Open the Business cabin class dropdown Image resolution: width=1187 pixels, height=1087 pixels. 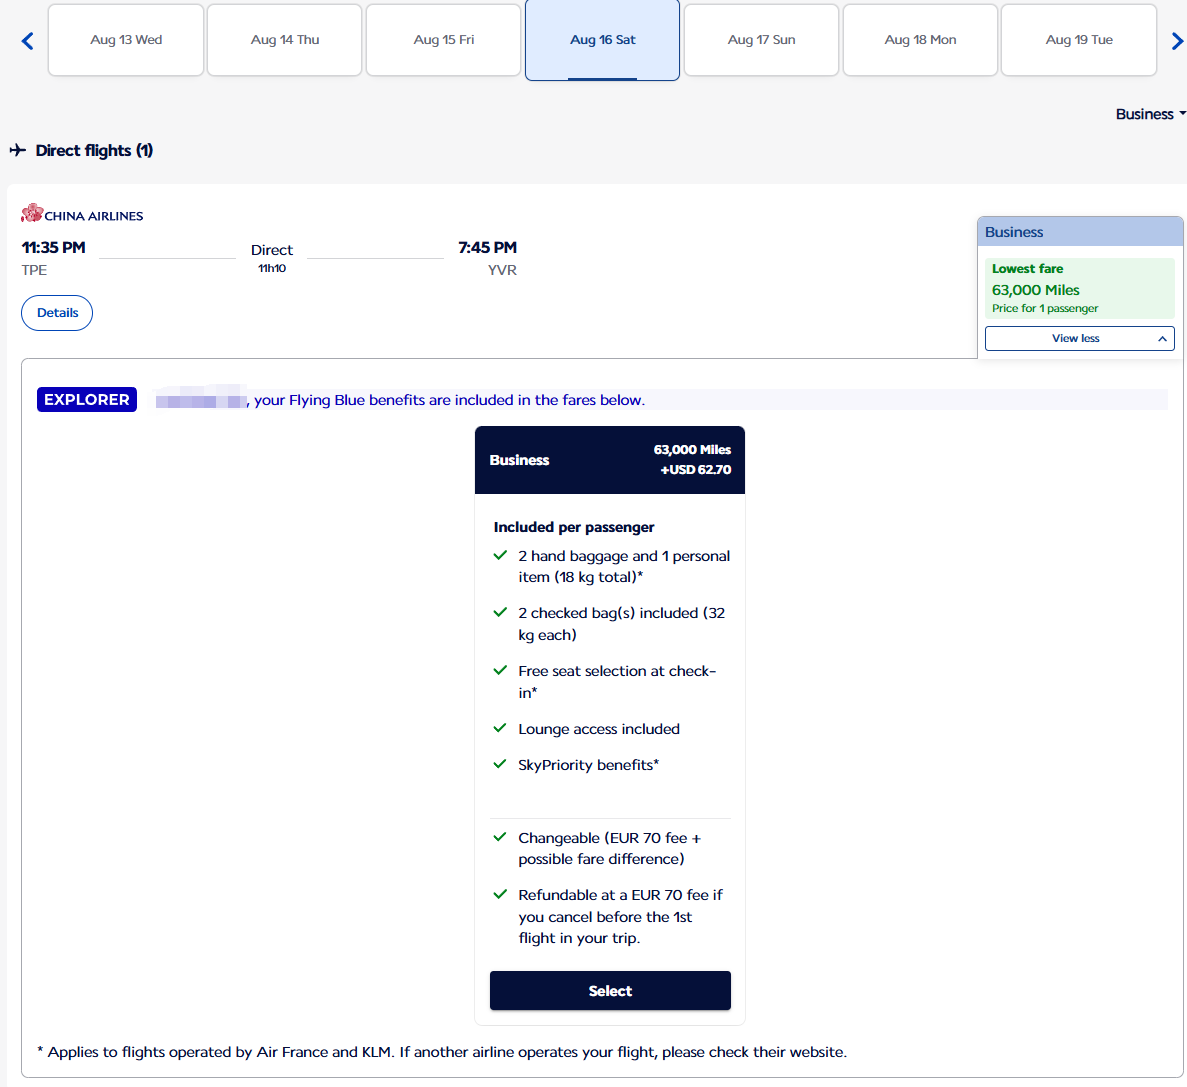click(x=1150, y=114)
